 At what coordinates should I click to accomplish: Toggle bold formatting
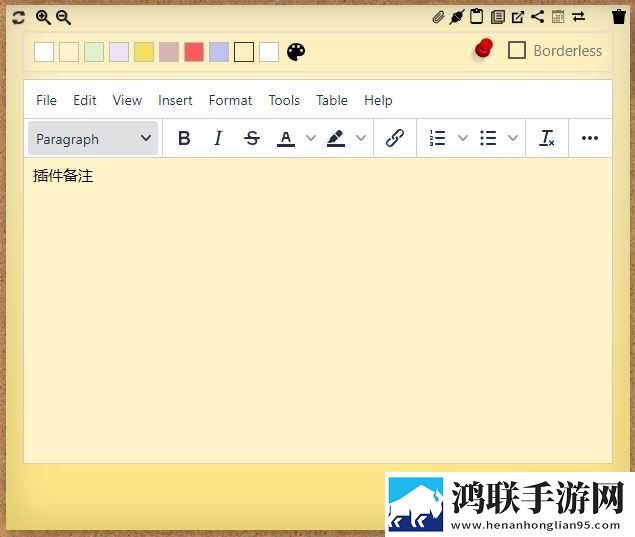tap(184, 138)
